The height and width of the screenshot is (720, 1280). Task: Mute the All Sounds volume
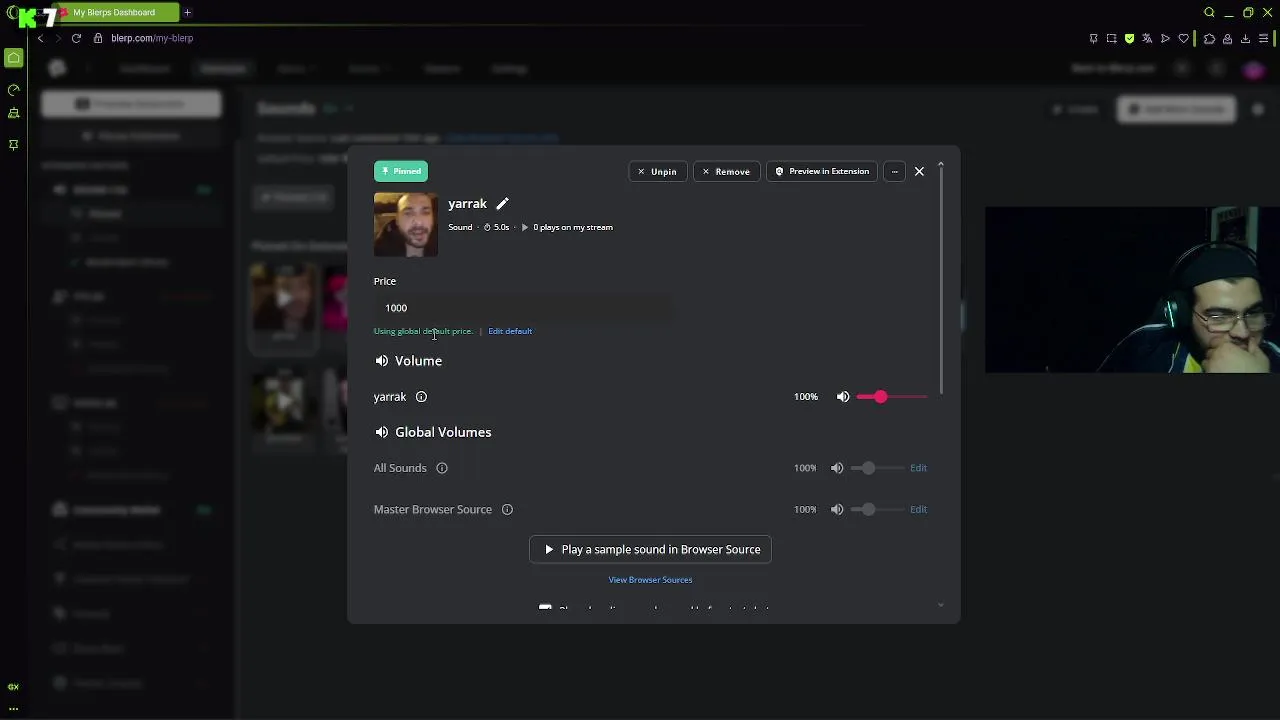837,468
